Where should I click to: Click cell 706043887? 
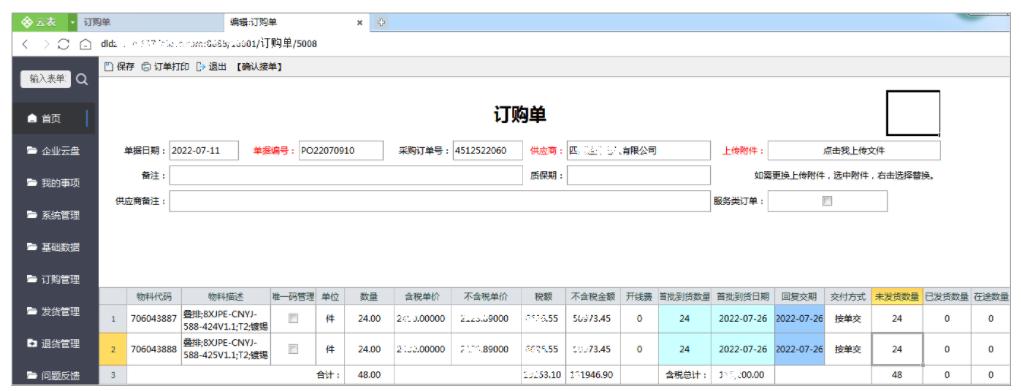coord(154,319)
